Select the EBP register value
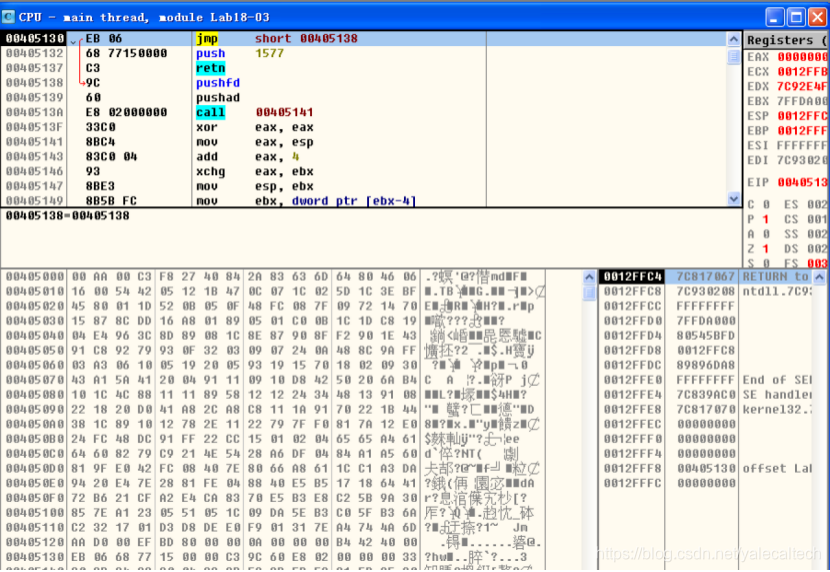This screenshot has width=830, height=572. [x=802, y=131]
